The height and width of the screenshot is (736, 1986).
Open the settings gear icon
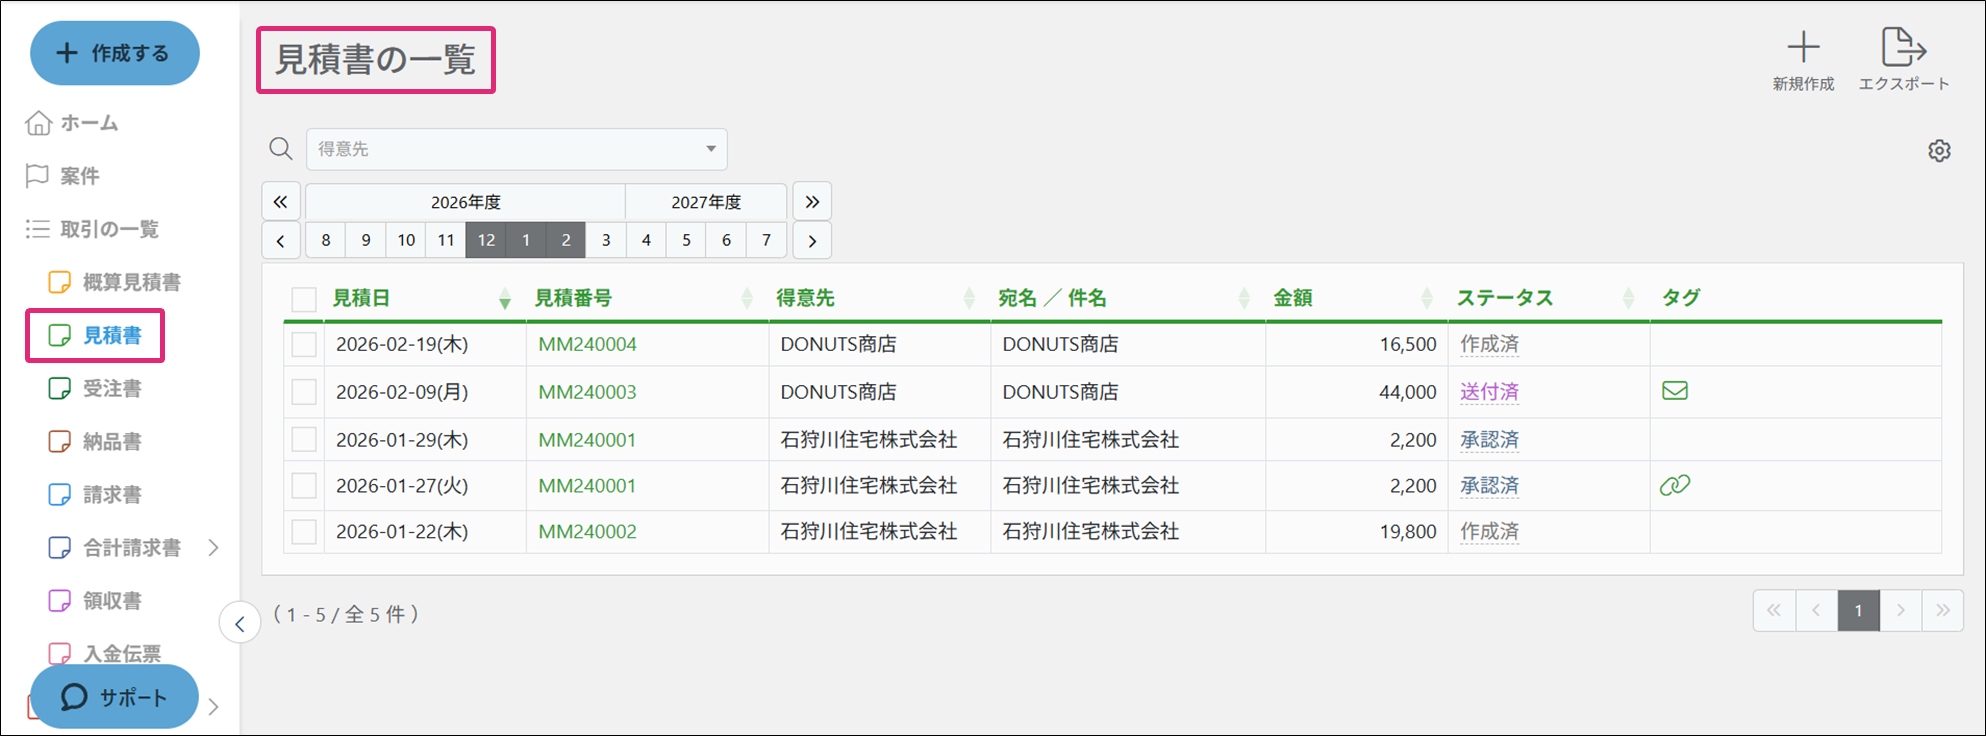click(1939, 151)
